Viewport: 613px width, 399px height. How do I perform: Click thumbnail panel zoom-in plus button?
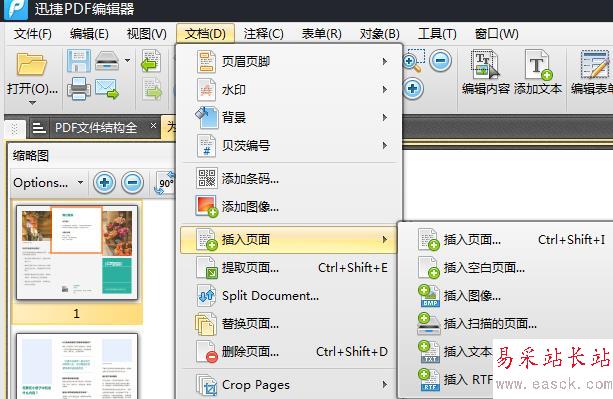point(104,183)
